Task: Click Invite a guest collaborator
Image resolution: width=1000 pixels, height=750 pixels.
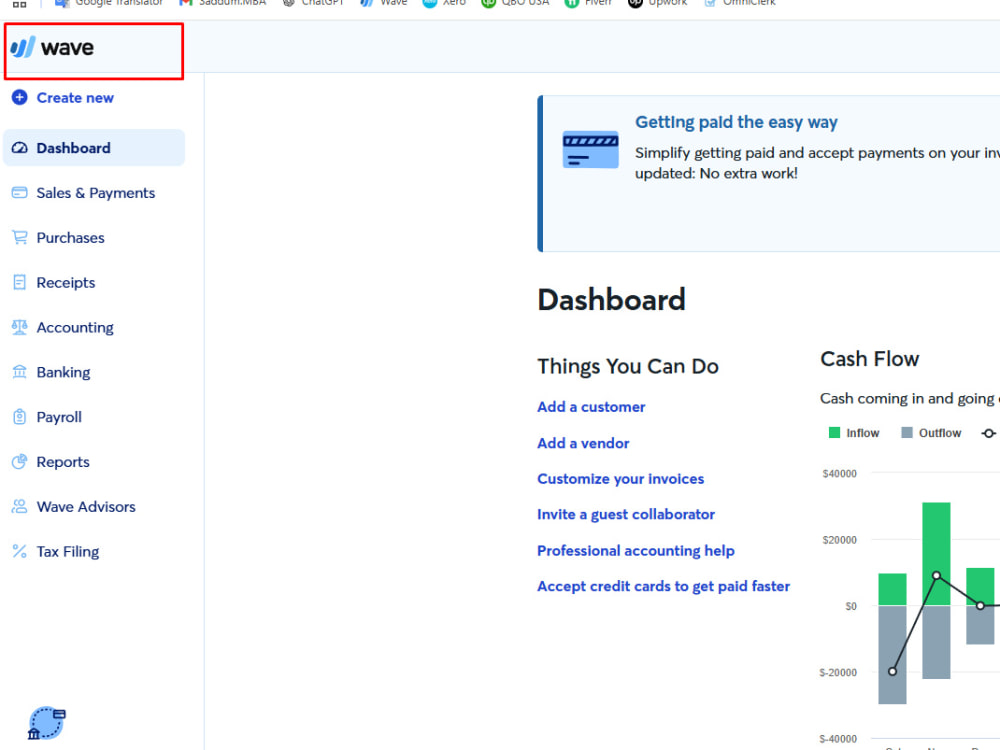Action: click(626, 515)
